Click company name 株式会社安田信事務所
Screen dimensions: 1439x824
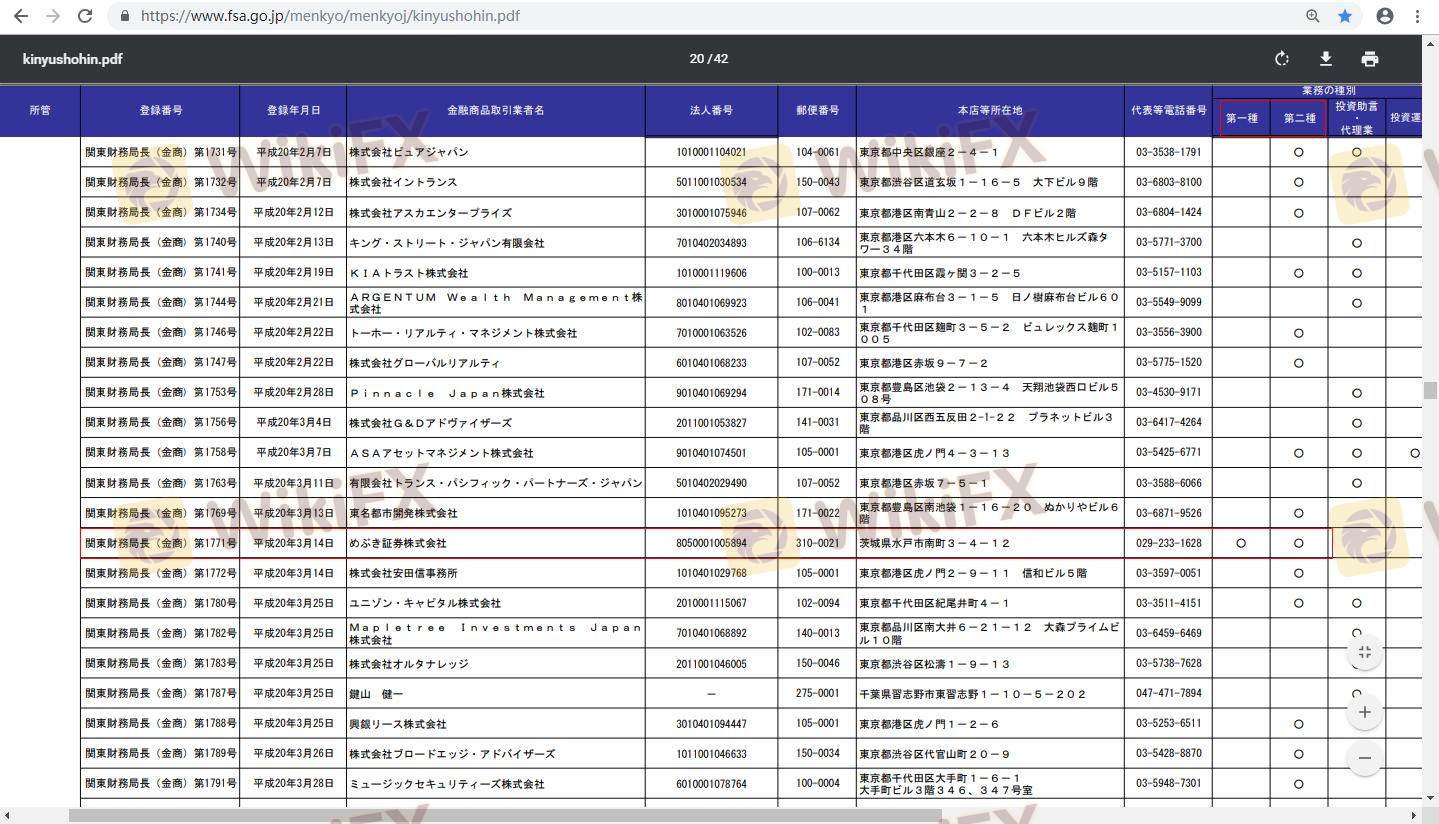click(403, 573)
